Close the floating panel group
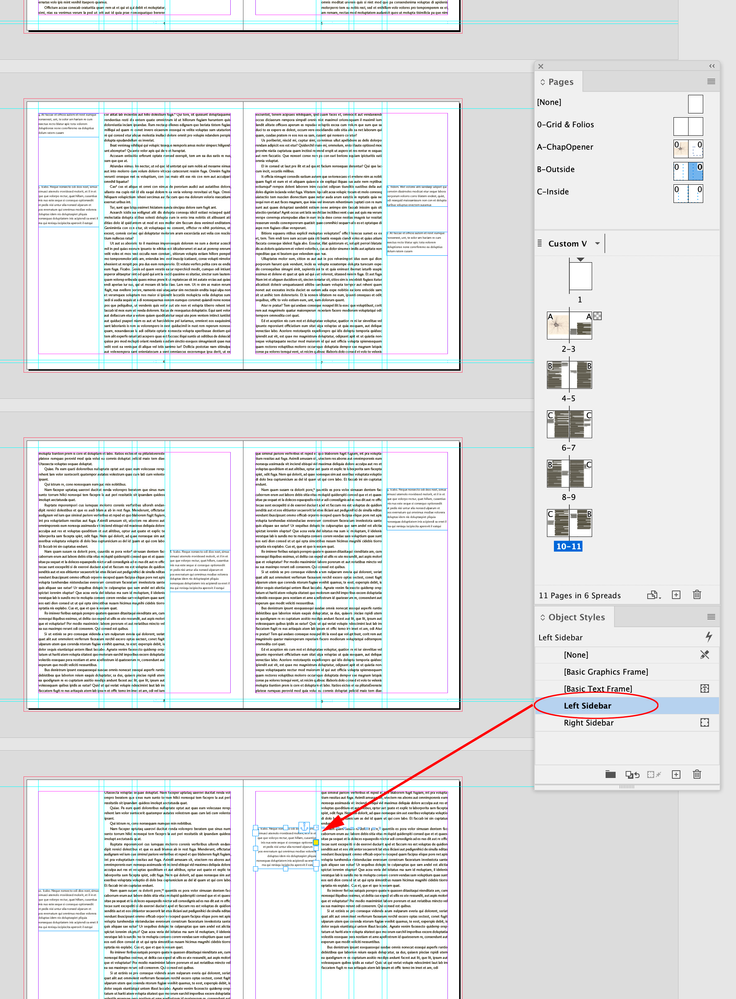The height and width of the screenshot is (999, 736). [x=540, y=66]
